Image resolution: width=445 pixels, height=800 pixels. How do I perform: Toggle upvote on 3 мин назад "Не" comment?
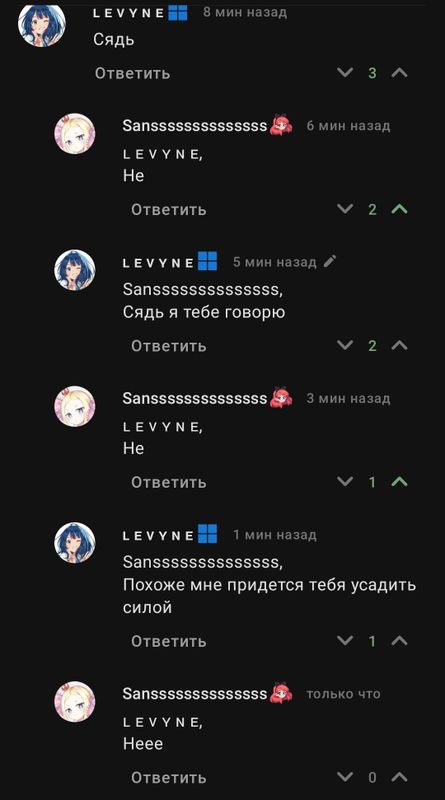point(399,482)
